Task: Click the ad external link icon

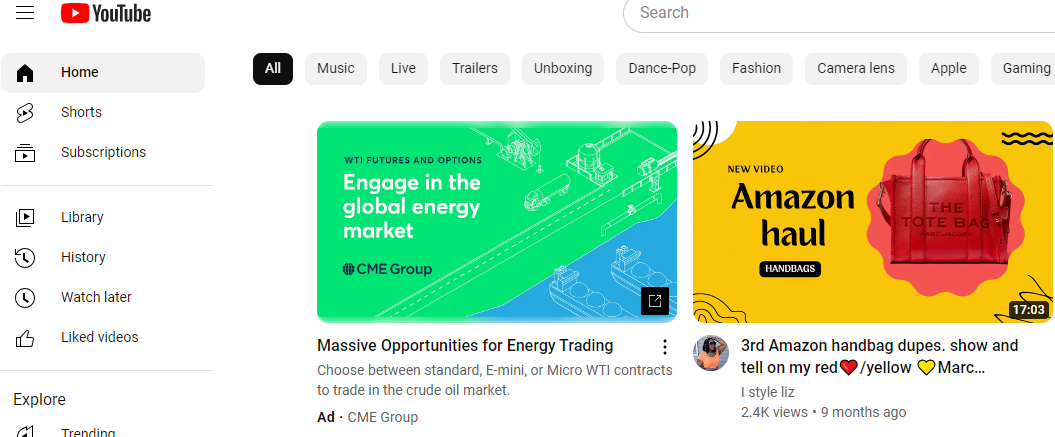Action: click(x=655, y=300)
